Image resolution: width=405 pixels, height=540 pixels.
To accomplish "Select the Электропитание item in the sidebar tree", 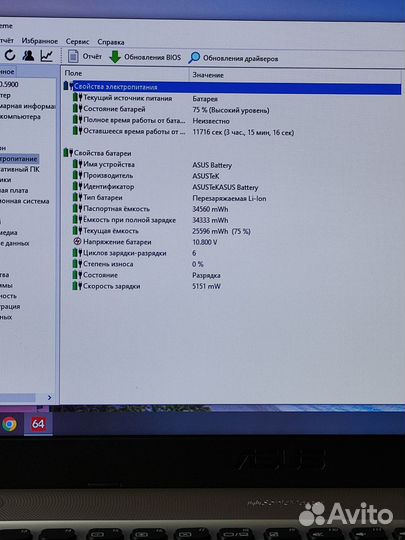I will click(19, 159).
